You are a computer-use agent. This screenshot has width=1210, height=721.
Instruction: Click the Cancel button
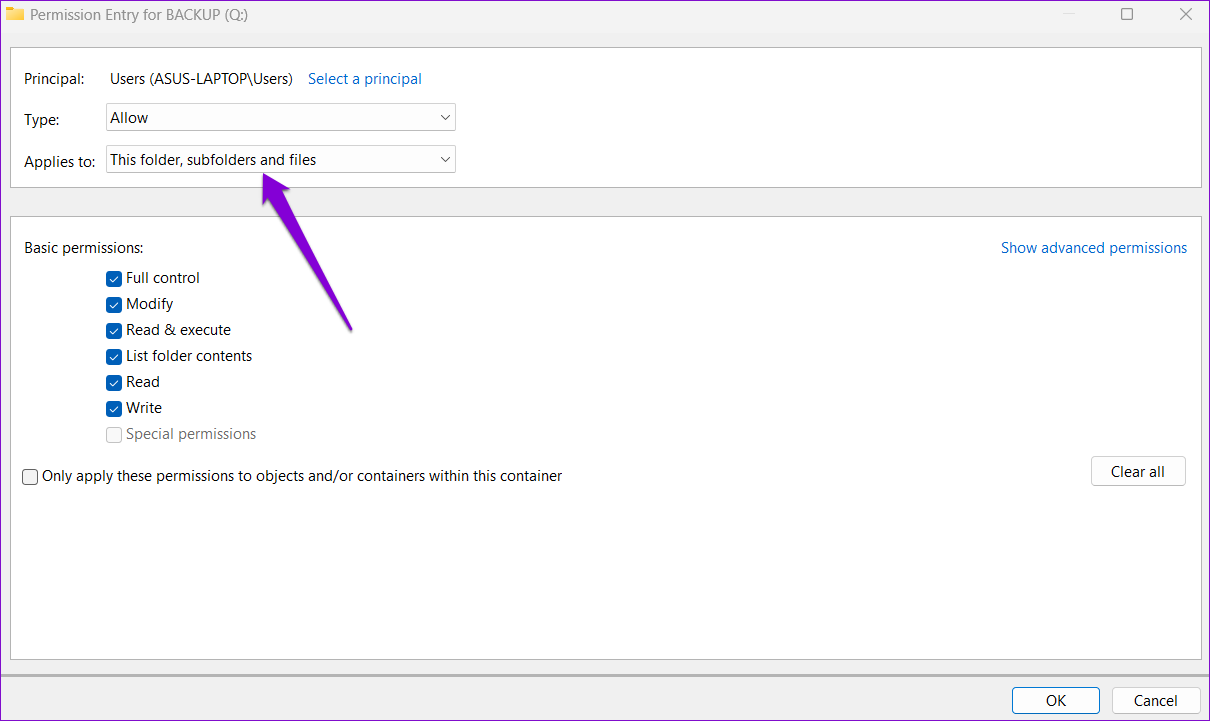coord(1155,701)
